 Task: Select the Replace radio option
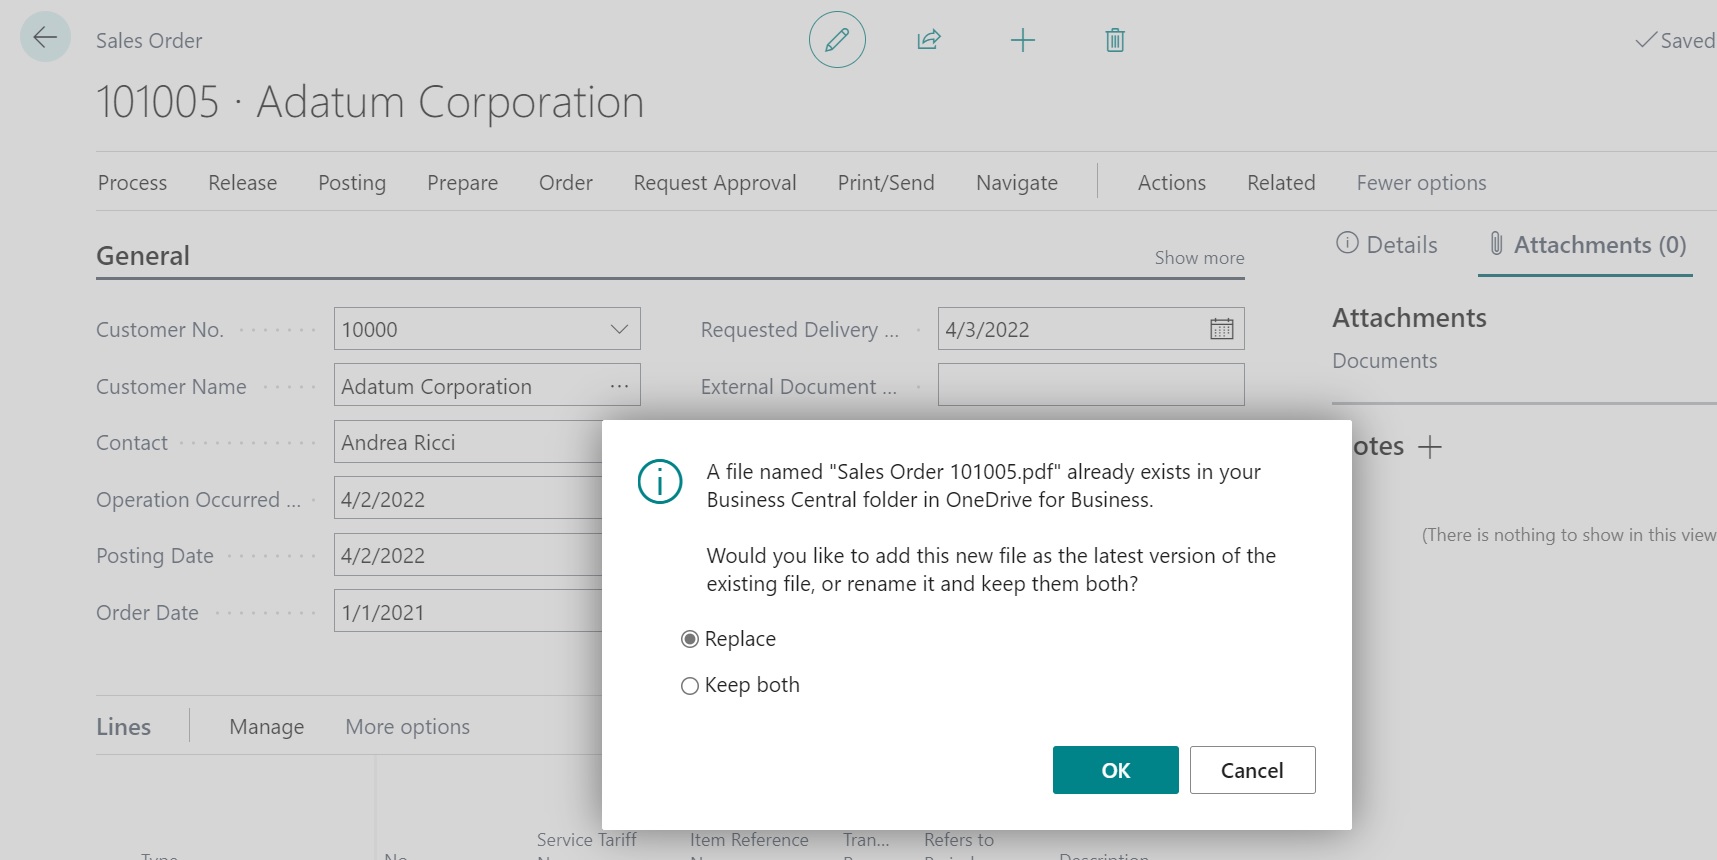[690, 639]
